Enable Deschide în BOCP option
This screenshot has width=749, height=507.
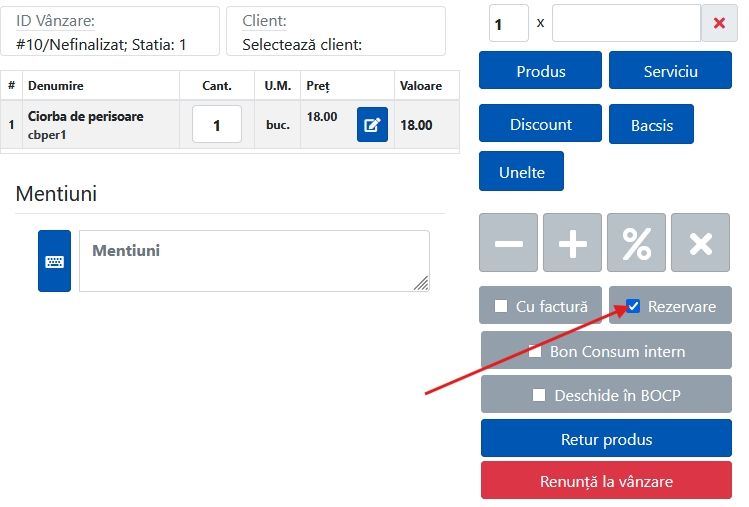tap(539, 395)
